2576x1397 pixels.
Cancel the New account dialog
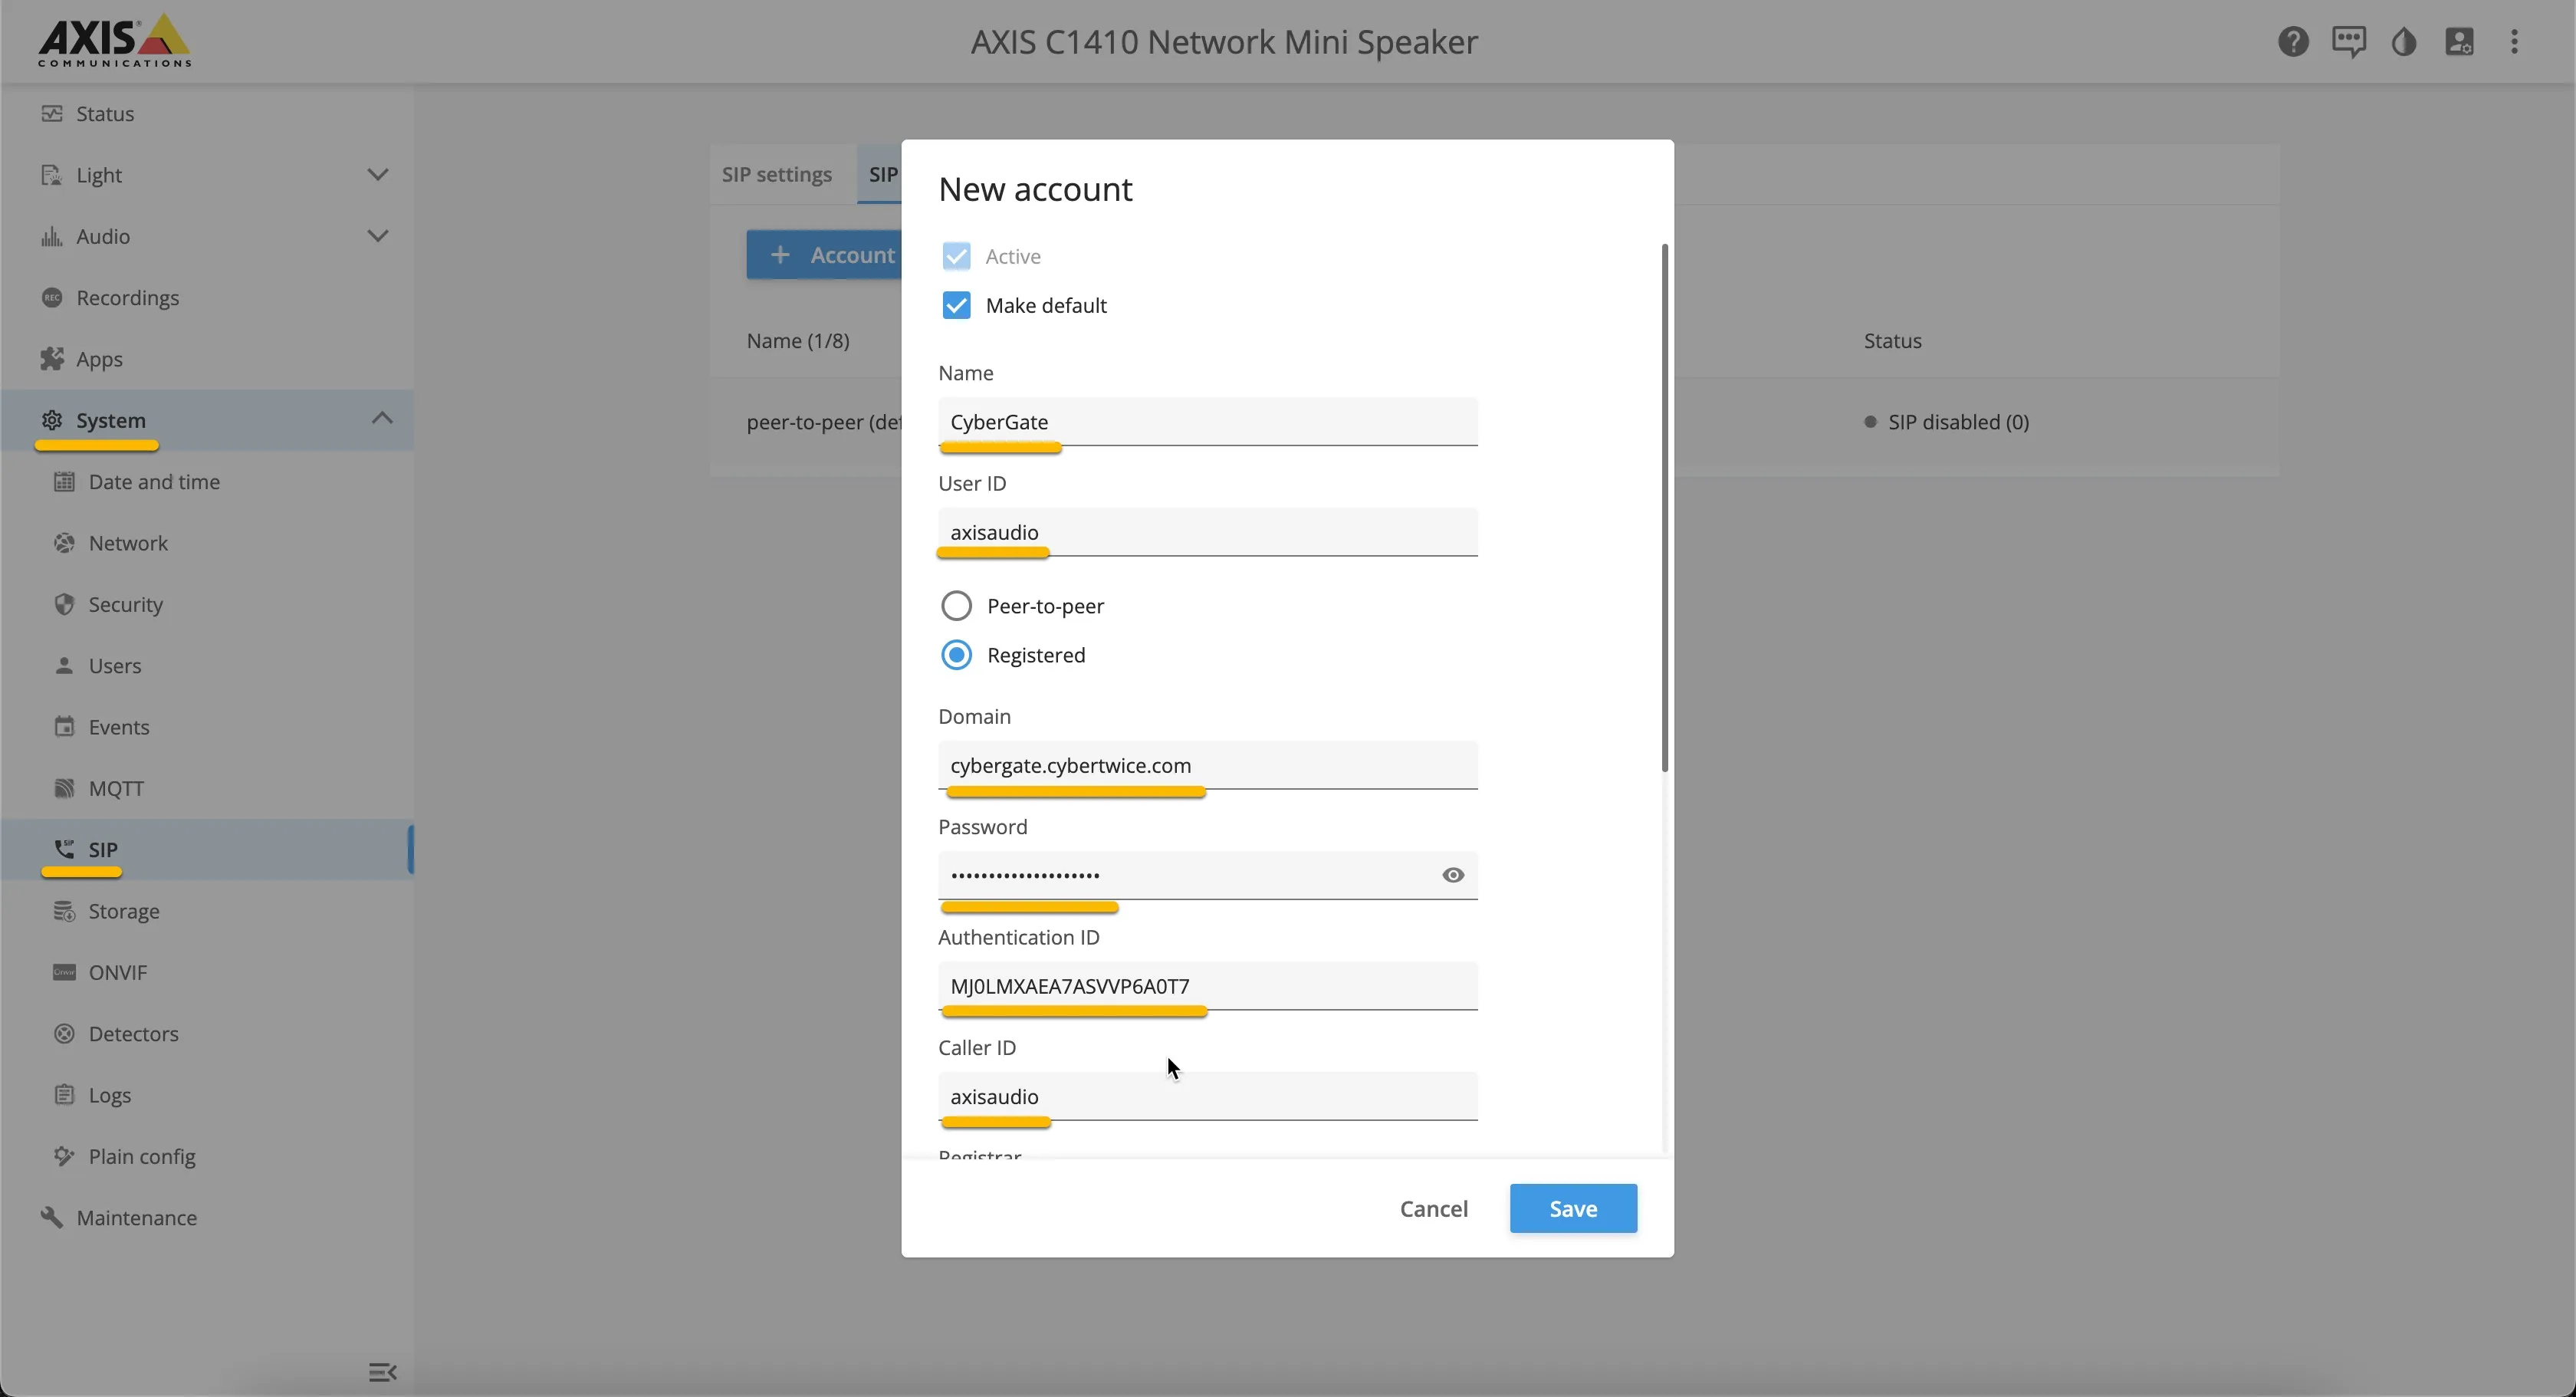coord(1433,1208)
